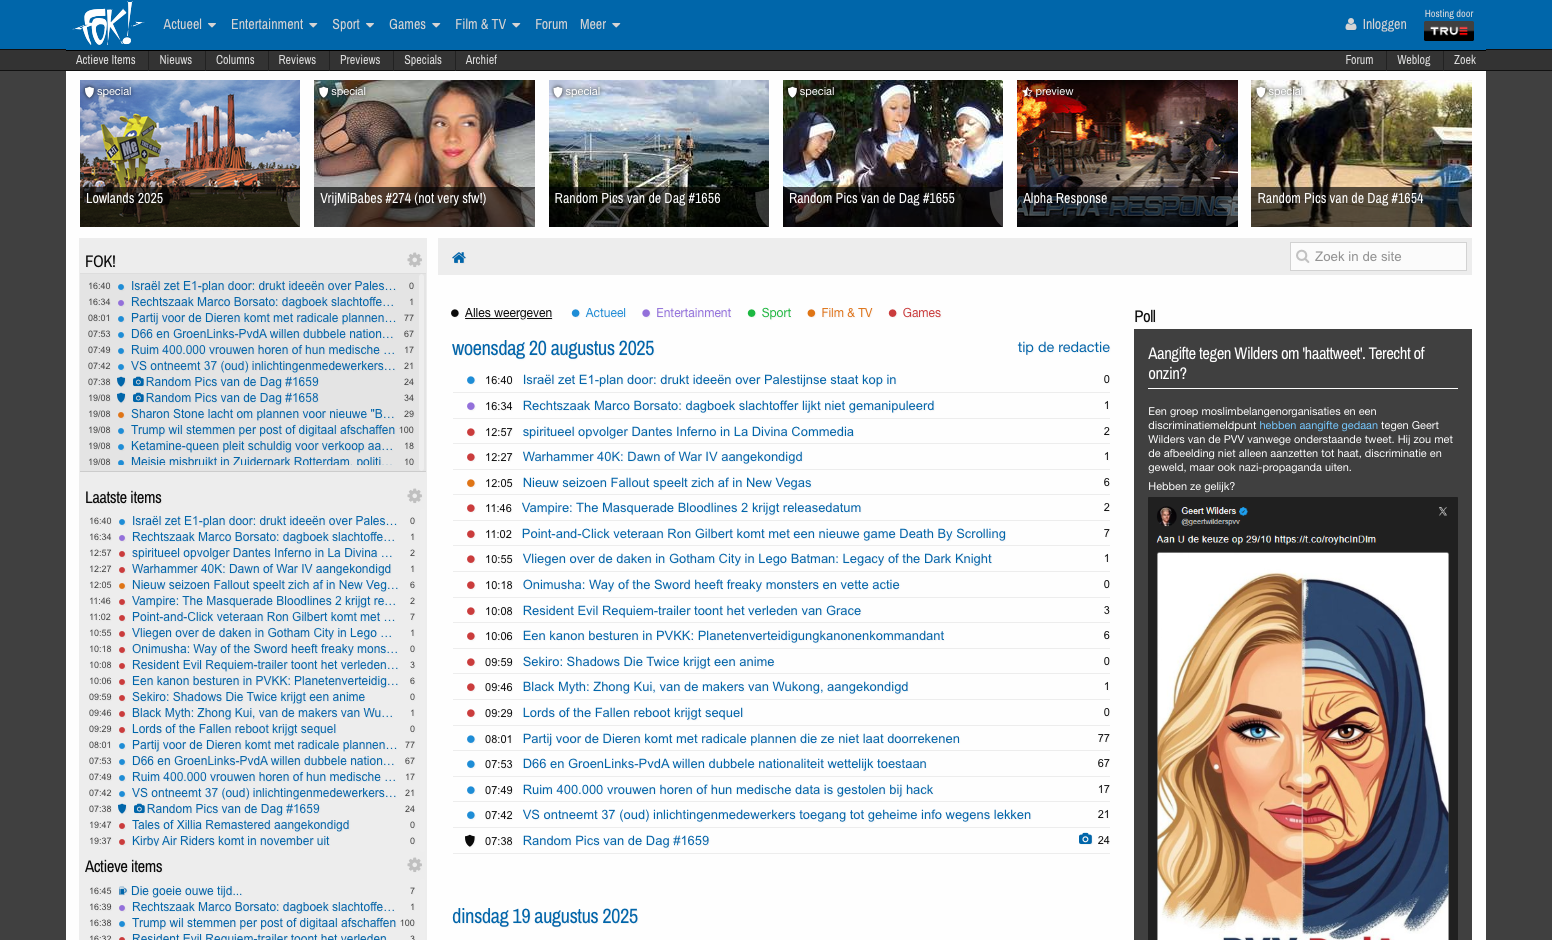Viewport: 1552px width, 940px height.
Task: Filter news by Games category
Action: 921,313
